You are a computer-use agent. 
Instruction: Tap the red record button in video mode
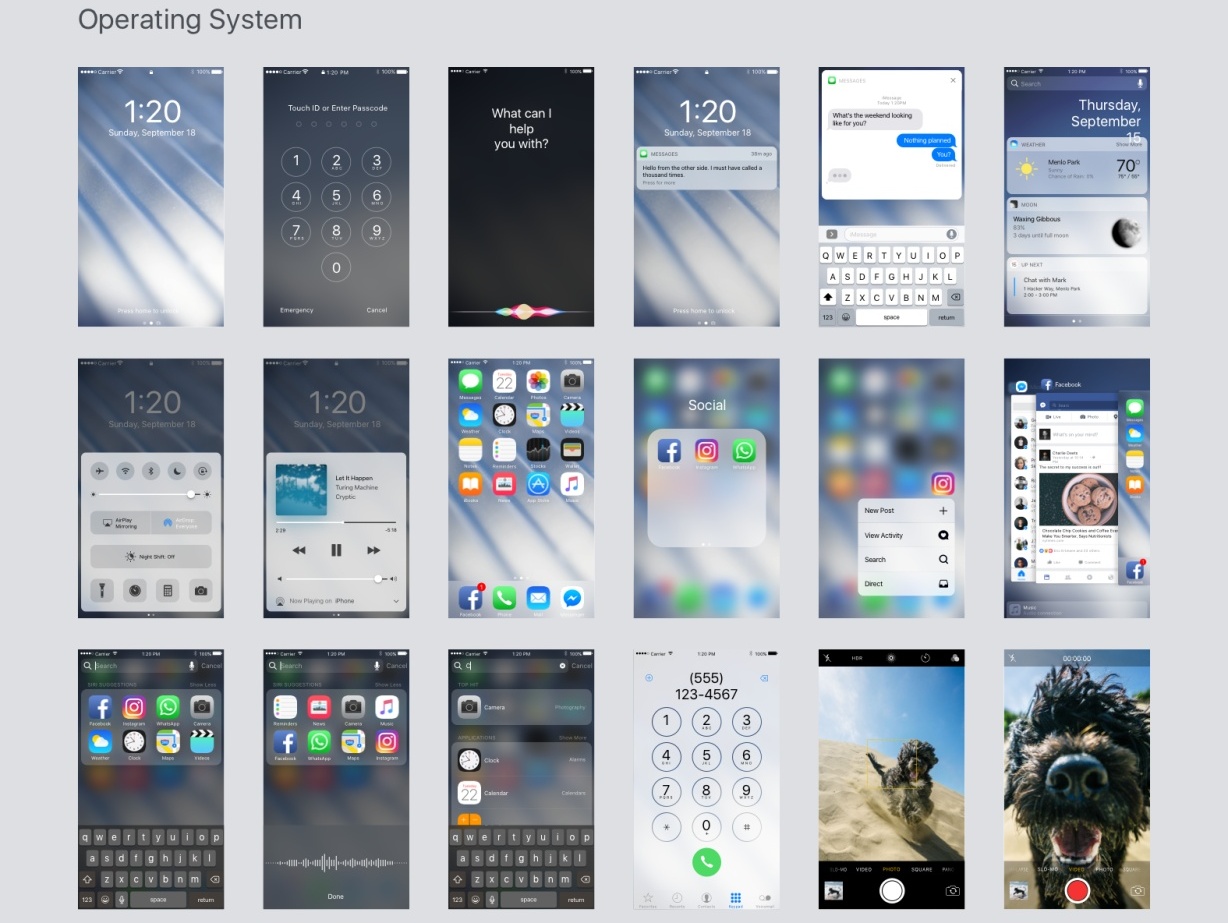tap(1076, 890)
